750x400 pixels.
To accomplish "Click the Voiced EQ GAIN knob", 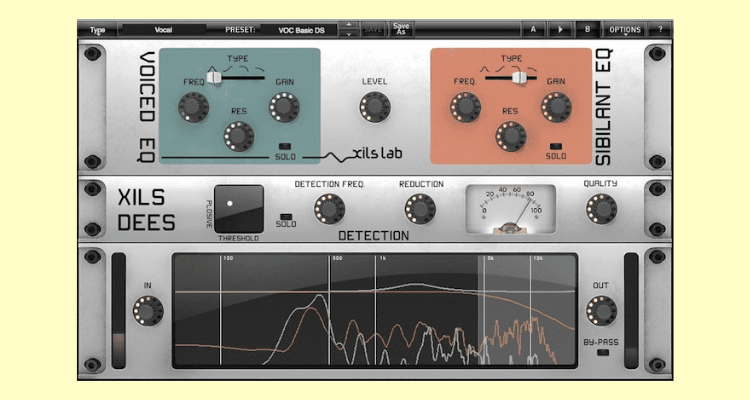I will coord(285,108).
